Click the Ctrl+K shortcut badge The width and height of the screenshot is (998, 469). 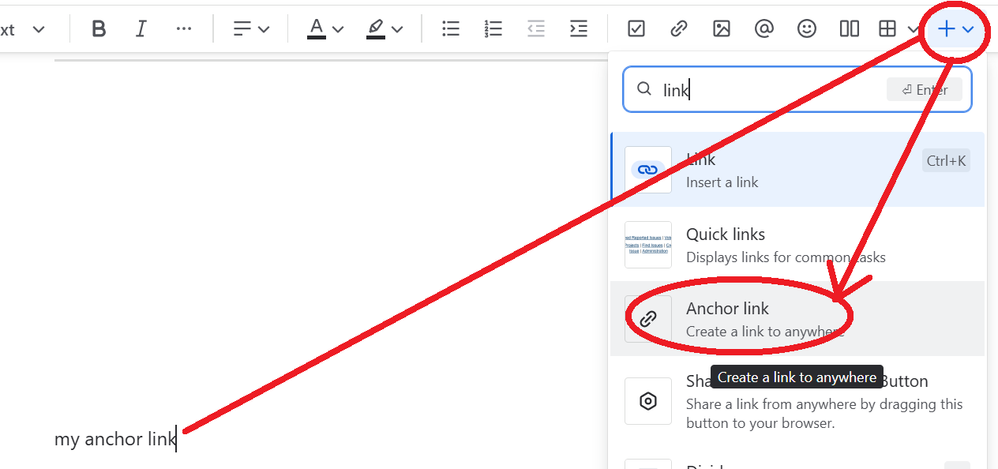coord(946,161)
